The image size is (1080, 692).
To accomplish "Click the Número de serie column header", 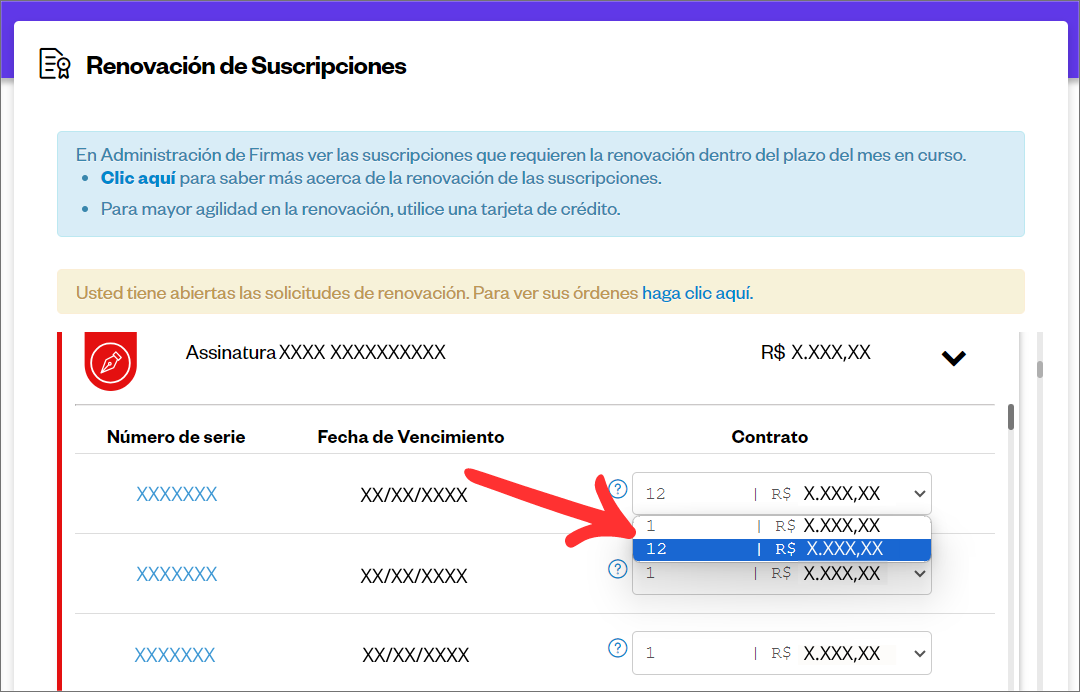I will point(176,437).
